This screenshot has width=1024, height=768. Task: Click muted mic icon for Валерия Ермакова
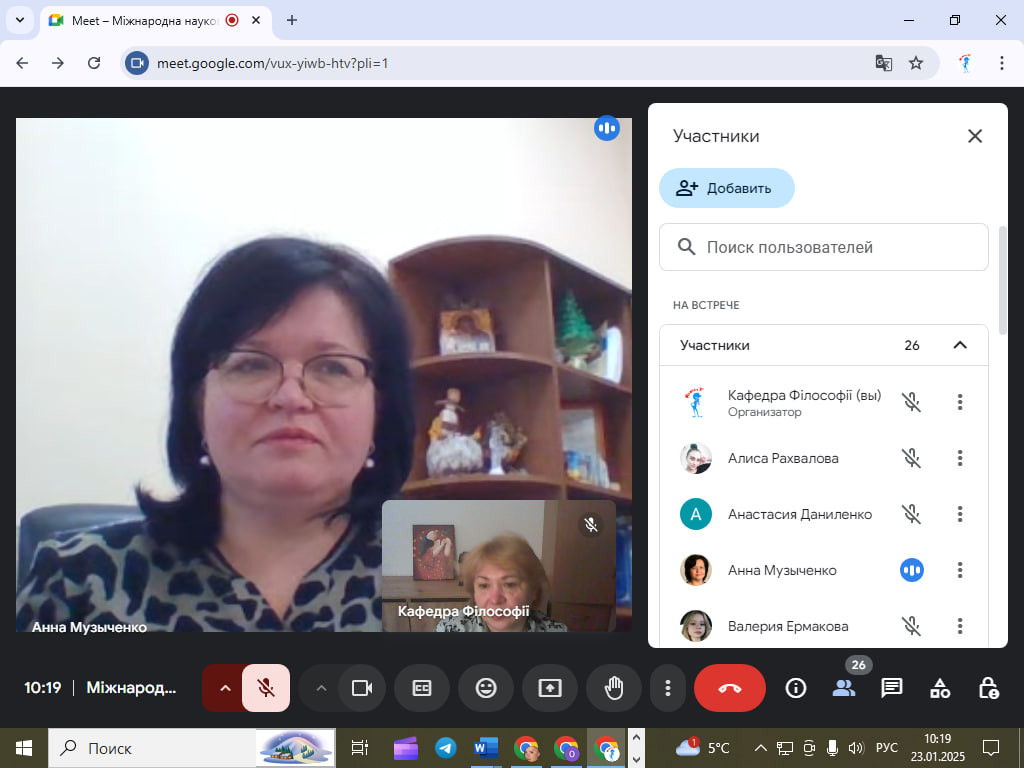tap(912, 626)
